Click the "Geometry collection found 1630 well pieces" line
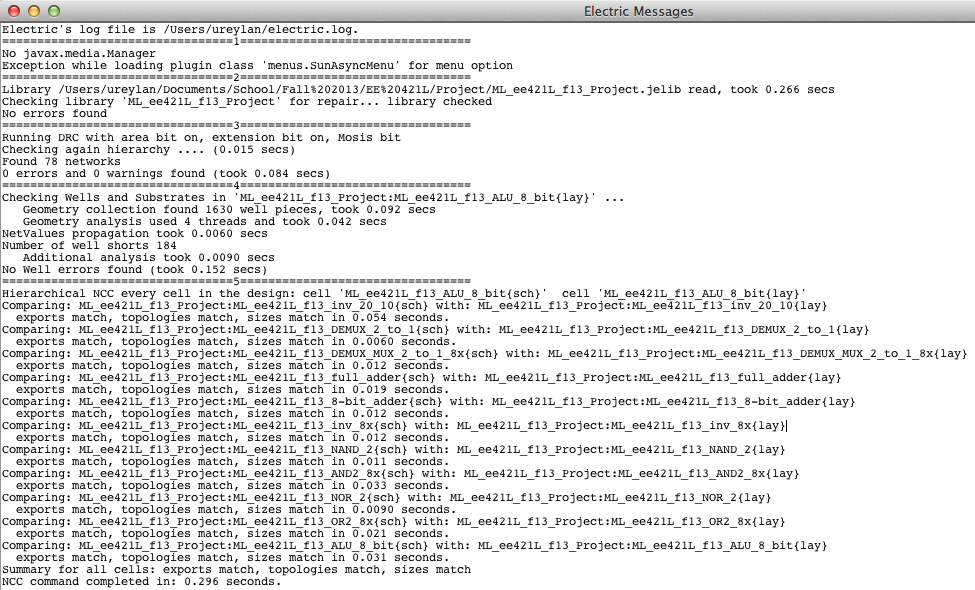975x590 pixels. [229, 210]
